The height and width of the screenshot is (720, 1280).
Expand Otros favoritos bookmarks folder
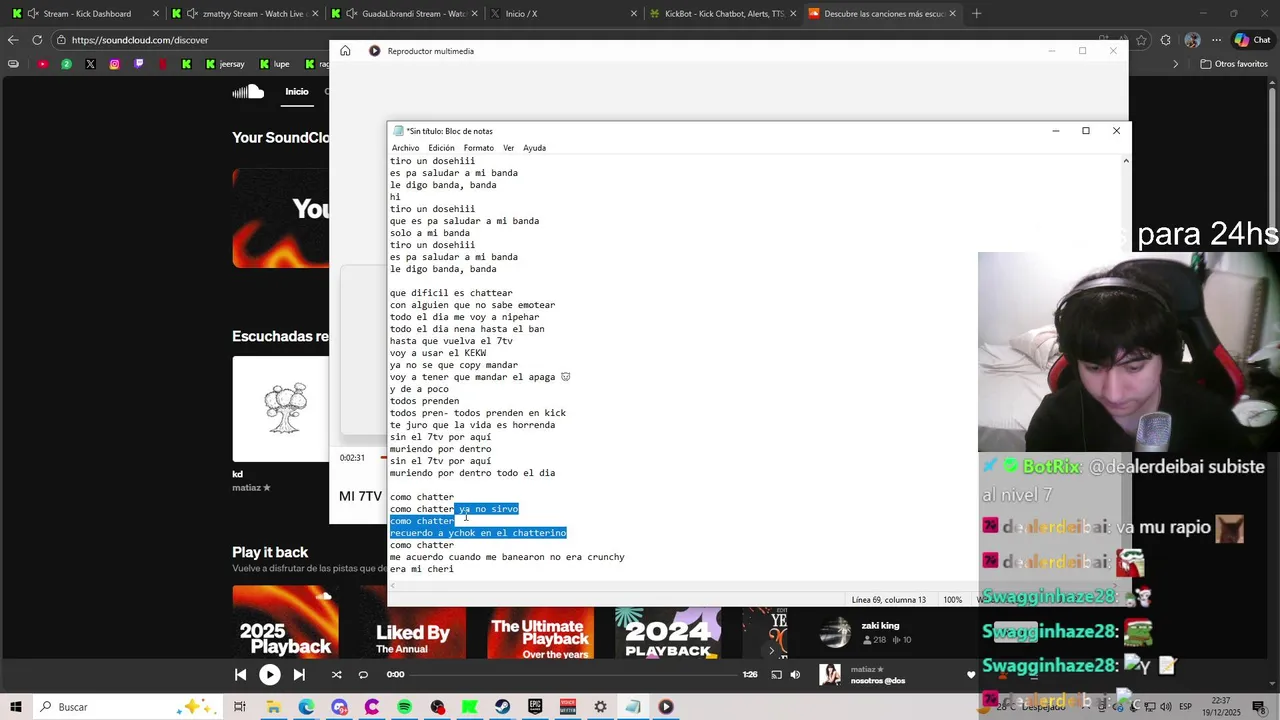(1232, 64)
